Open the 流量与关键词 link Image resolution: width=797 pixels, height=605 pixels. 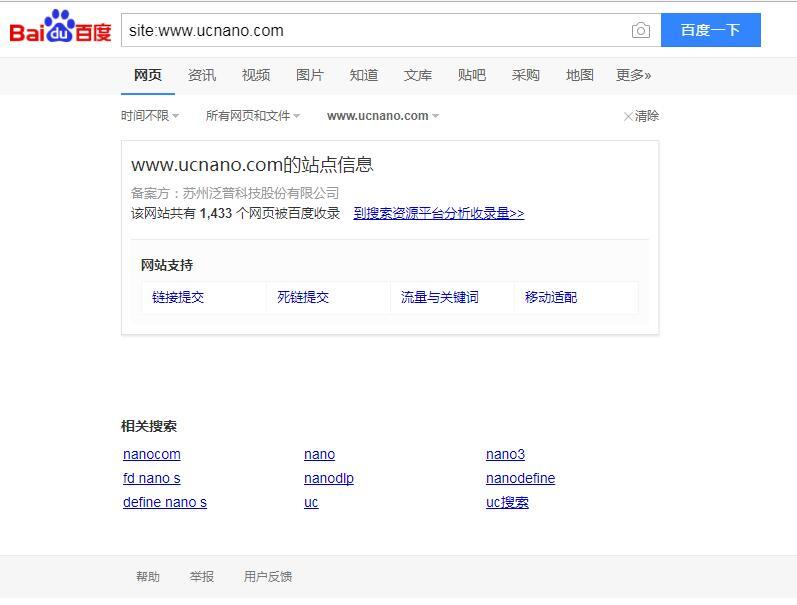pos(440,297)
